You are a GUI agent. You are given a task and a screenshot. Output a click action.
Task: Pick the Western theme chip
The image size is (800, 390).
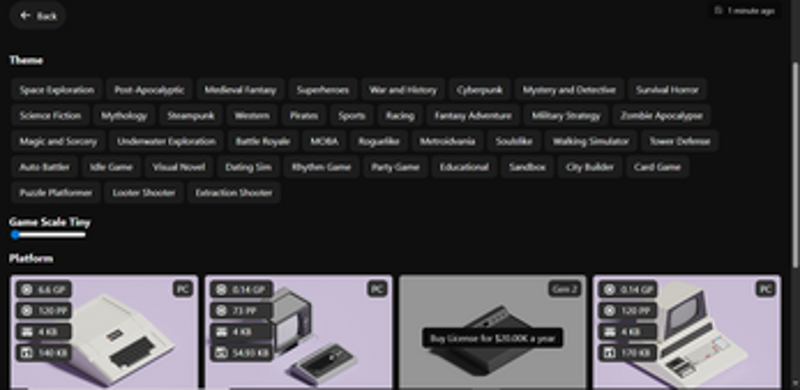click(x=252, y=115)
